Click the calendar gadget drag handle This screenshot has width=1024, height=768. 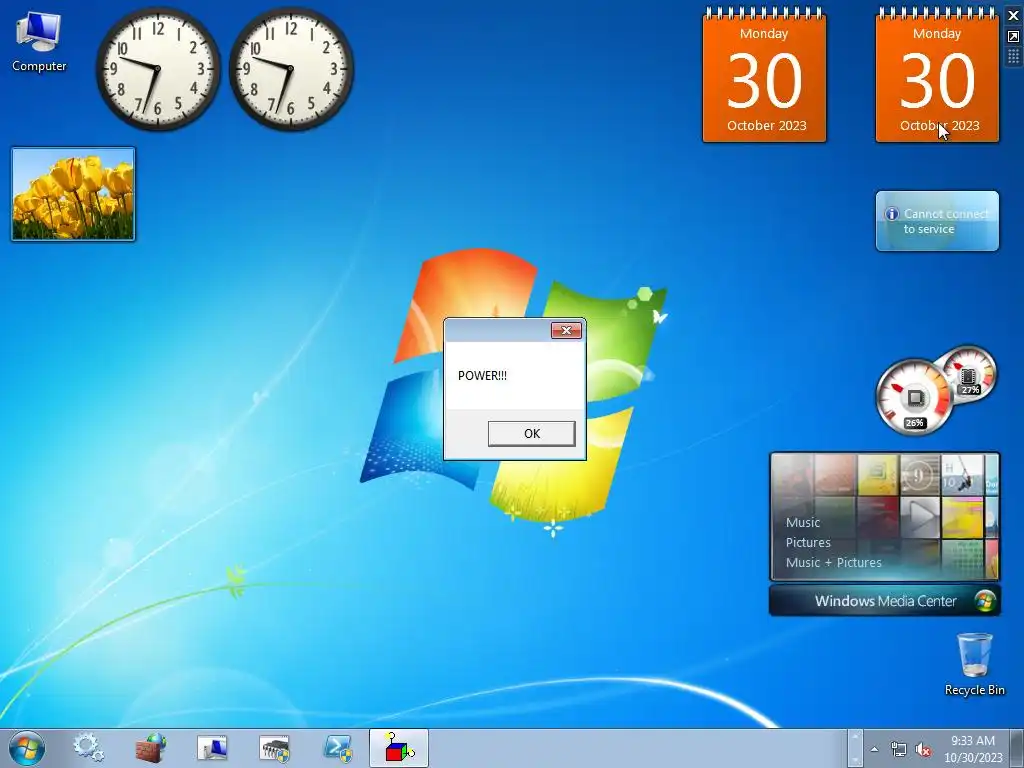click(1014, 57)
